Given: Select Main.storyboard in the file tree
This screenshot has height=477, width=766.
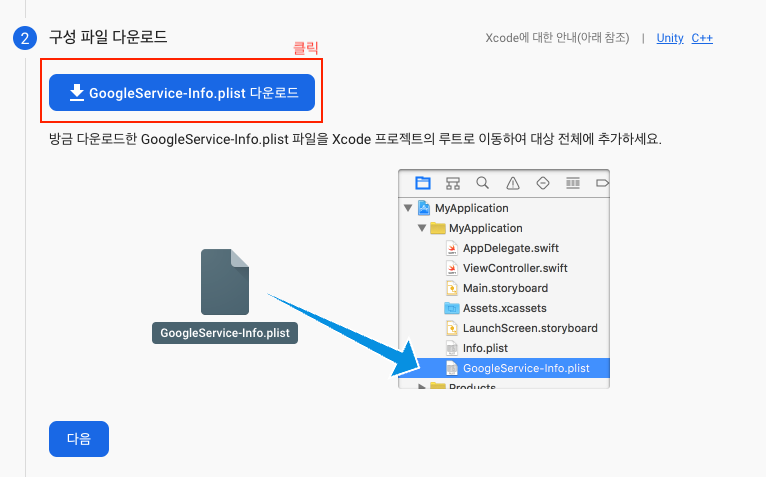Looking at the screenshot, I should pos(504,288).
